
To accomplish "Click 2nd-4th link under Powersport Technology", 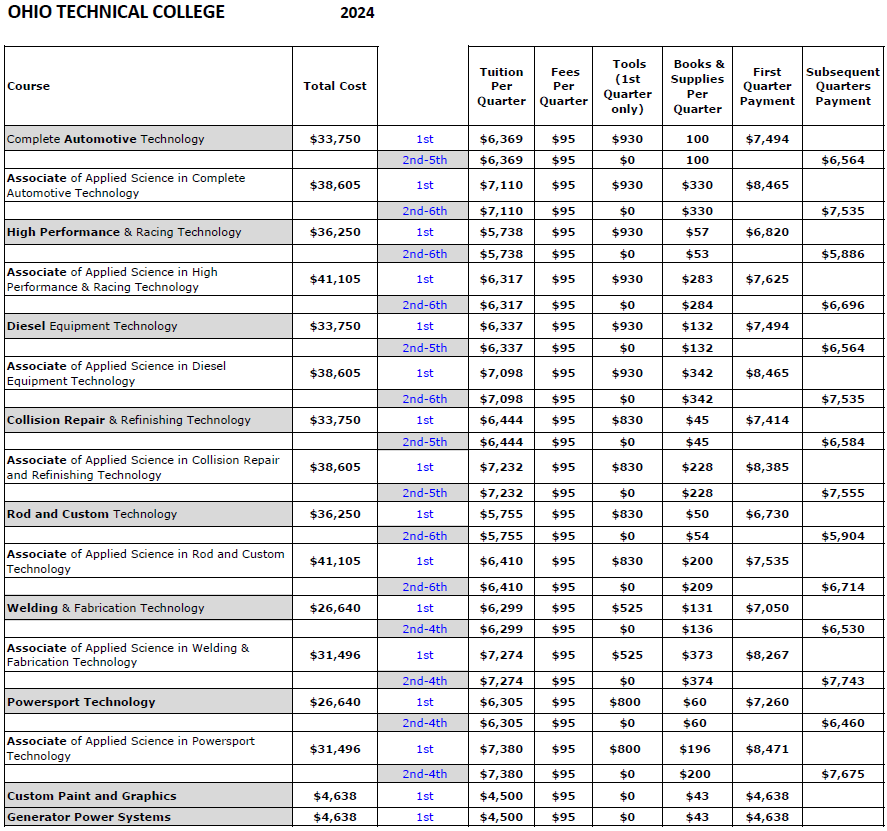I will 424,723.
